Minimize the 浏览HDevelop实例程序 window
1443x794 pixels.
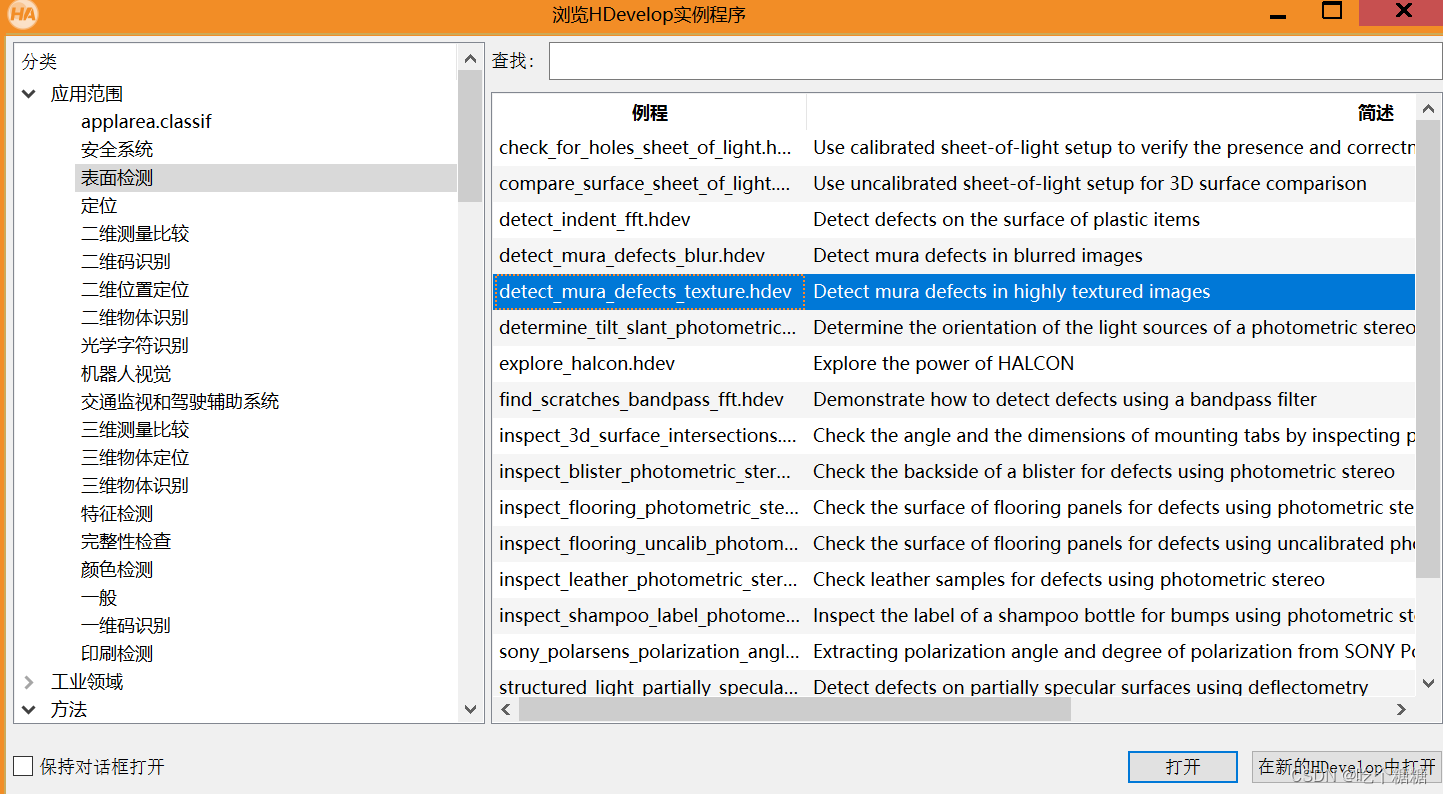[1278, 14]
